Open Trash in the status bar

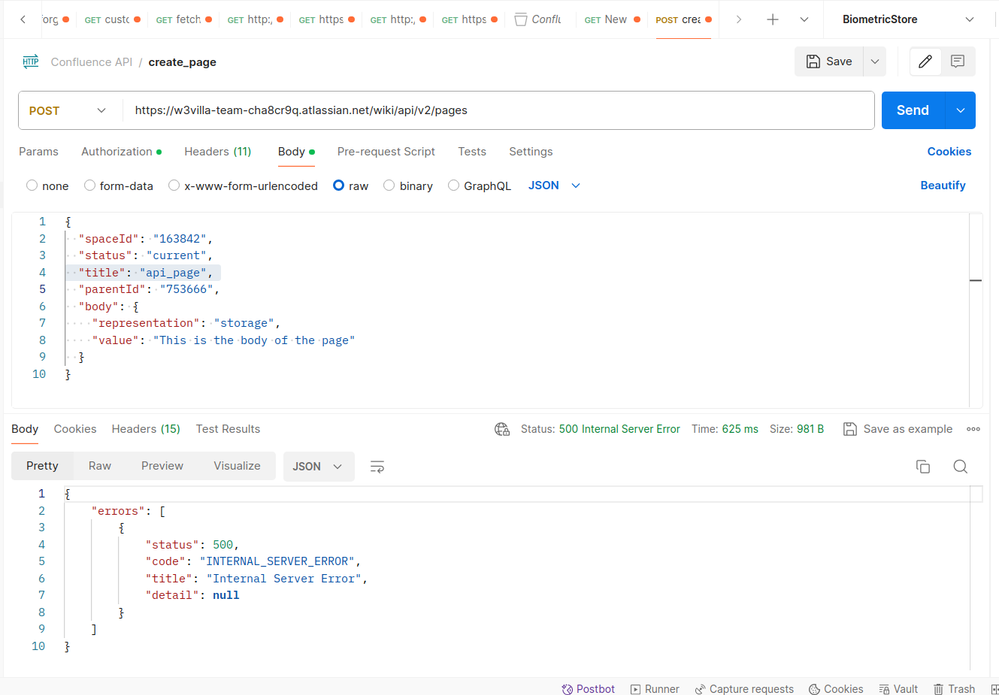(954, 689)
